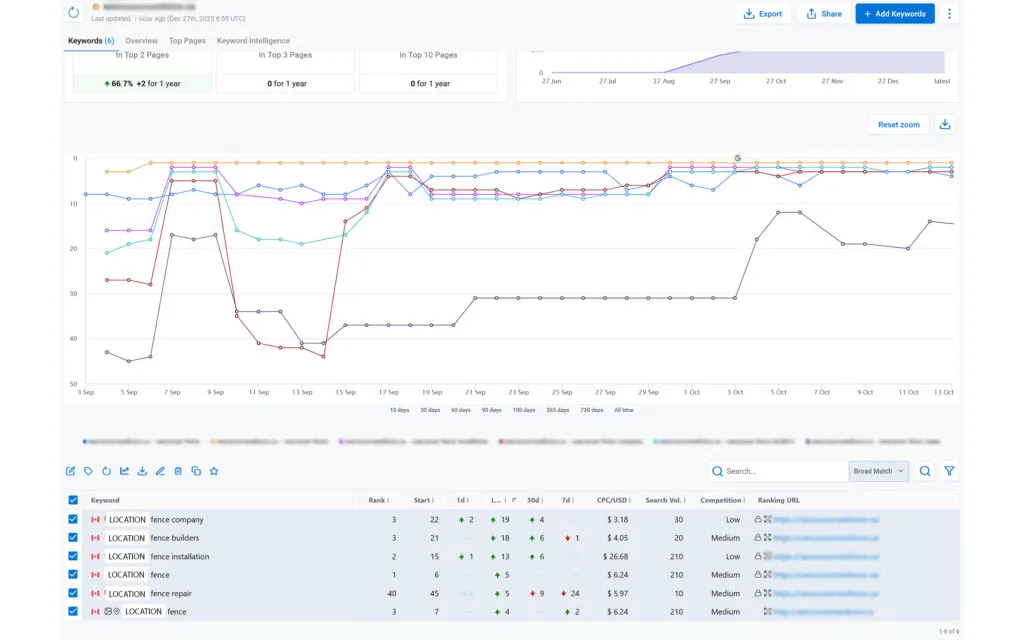Click the lock icon in fence builders row

pyautogui.click(x=758, y=537)
